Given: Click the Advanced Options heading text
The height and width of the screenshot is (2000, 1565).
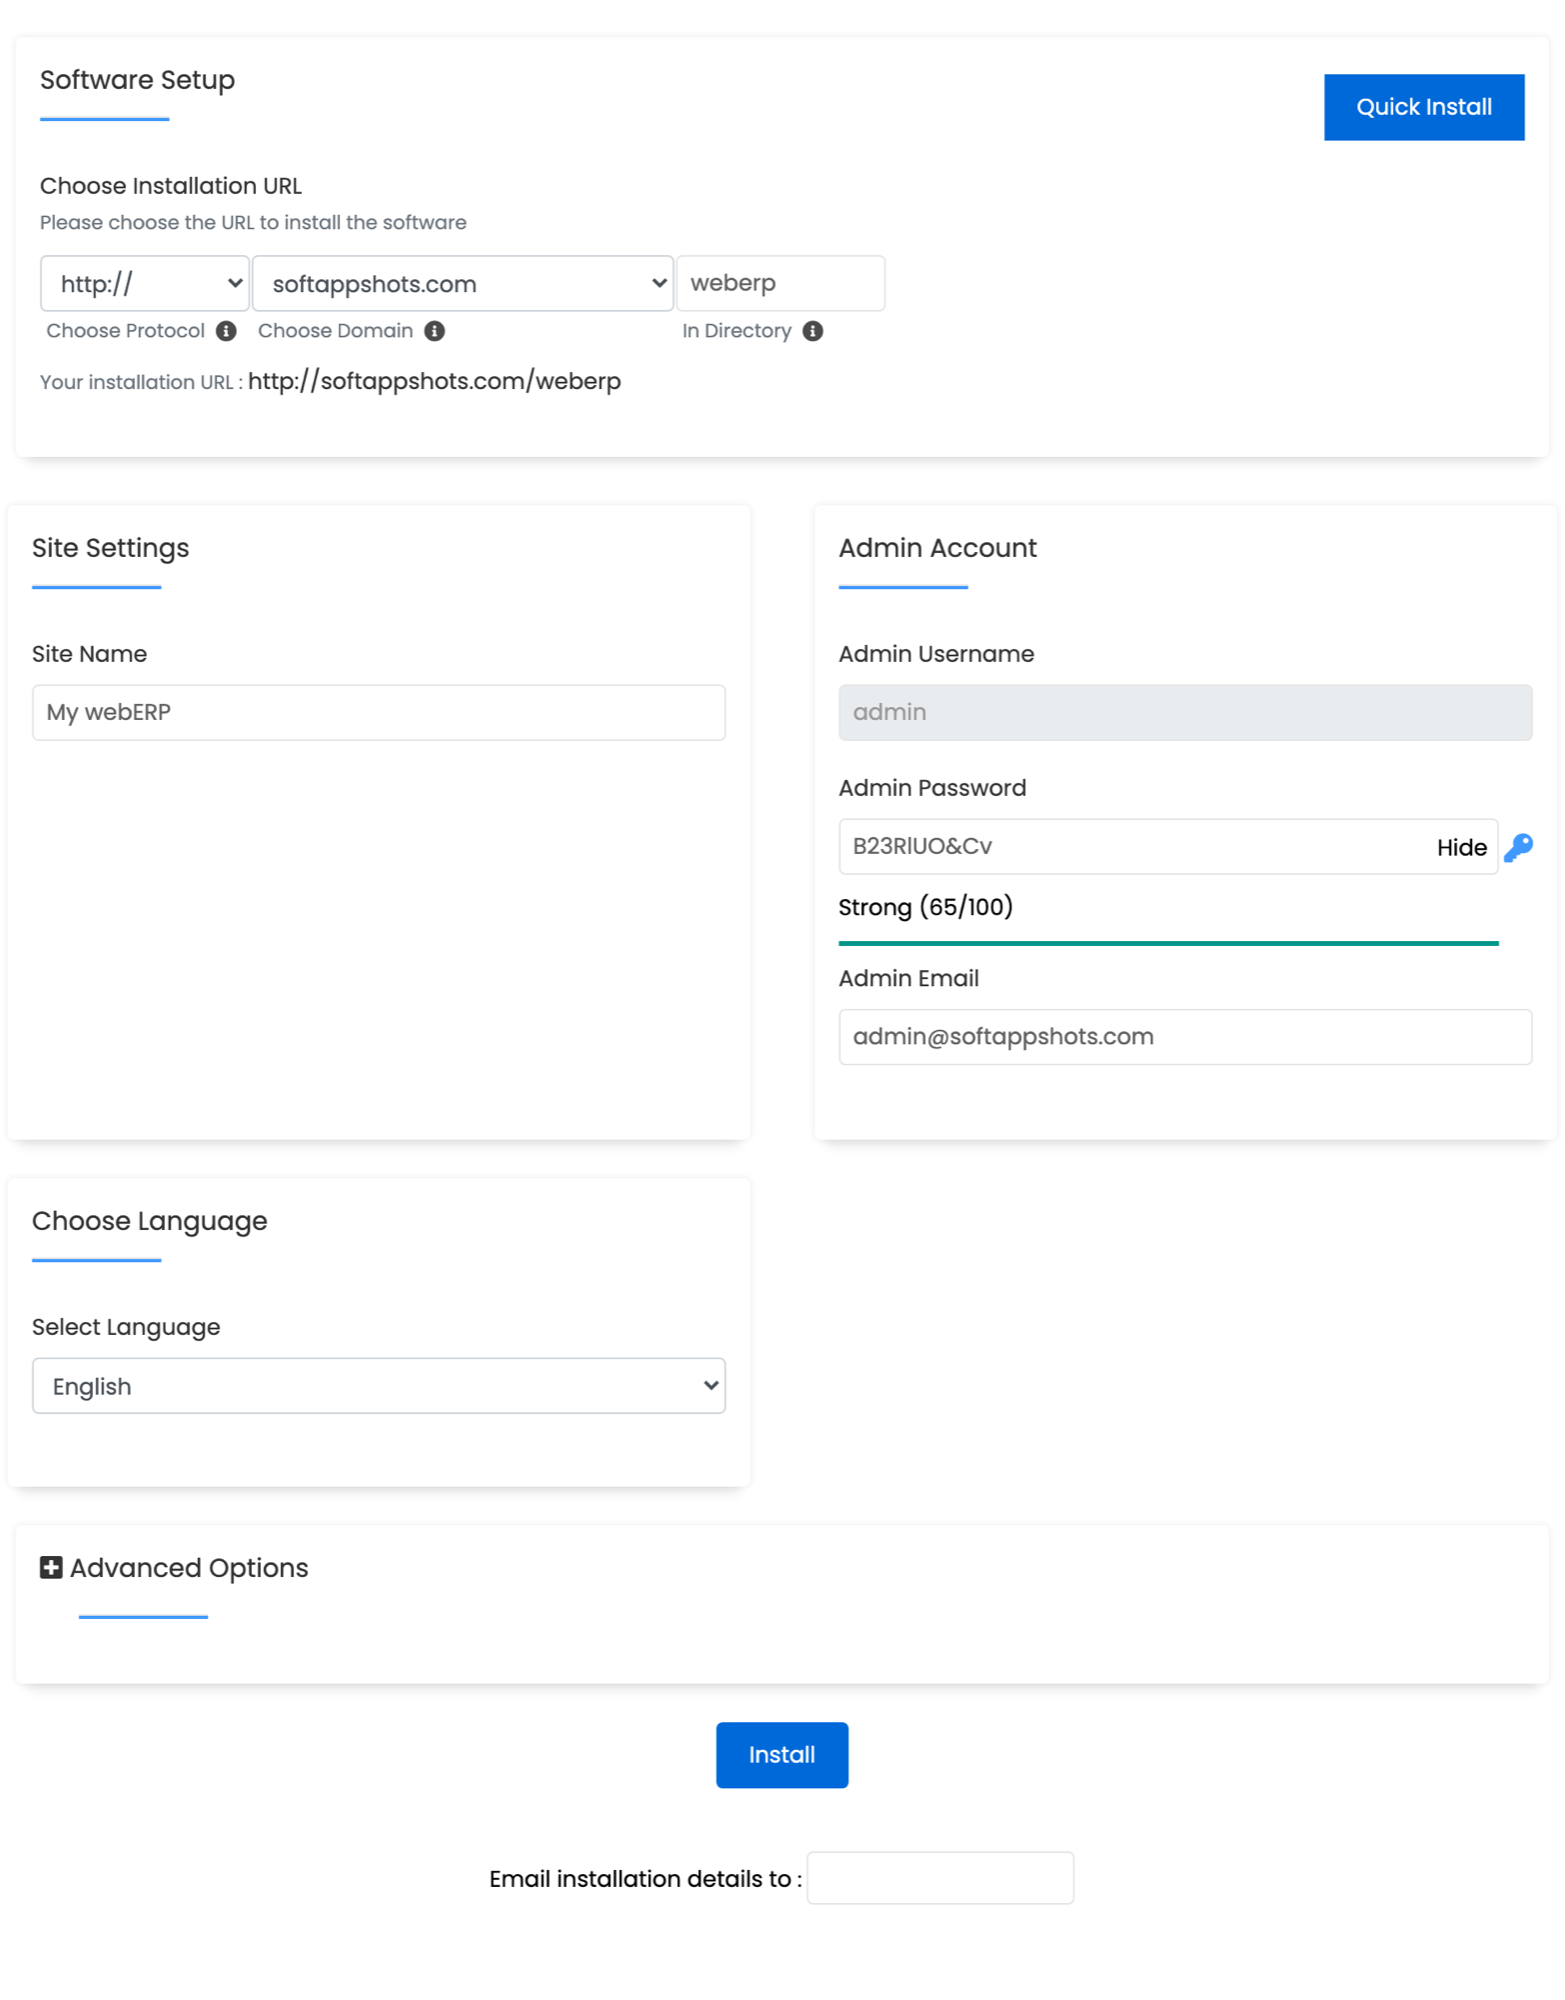Looking at the screenshot, I should click(x=189, y=1568).
